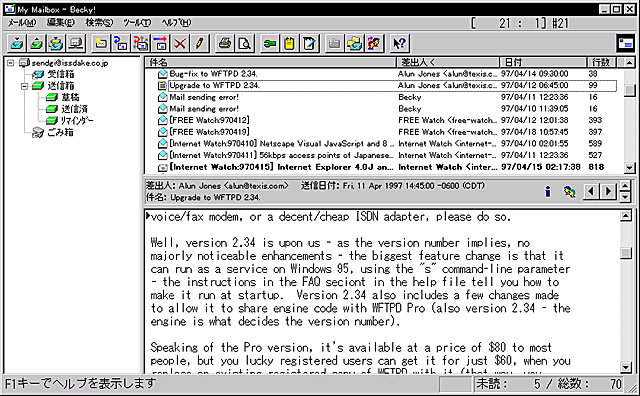
Task: Select the ごみ箱 trash folder
Action: pos(60,132)
